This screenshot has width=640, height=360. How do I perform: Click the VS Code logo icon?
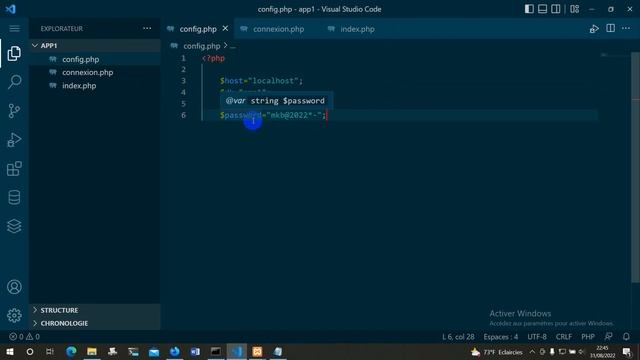[x=11, y=9]
